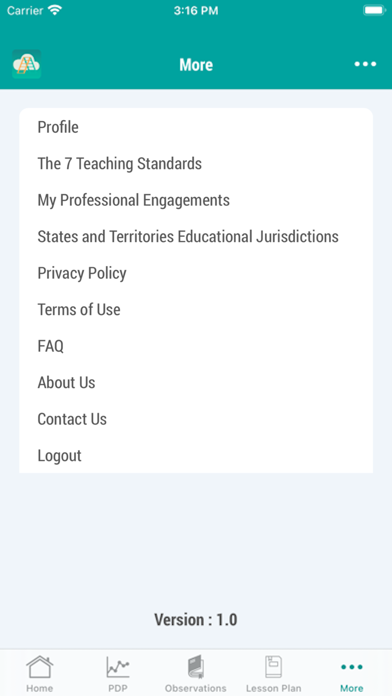Select My Professional Engagements
This screenshot has width=392, height=696.
click(x=196, y=200)
